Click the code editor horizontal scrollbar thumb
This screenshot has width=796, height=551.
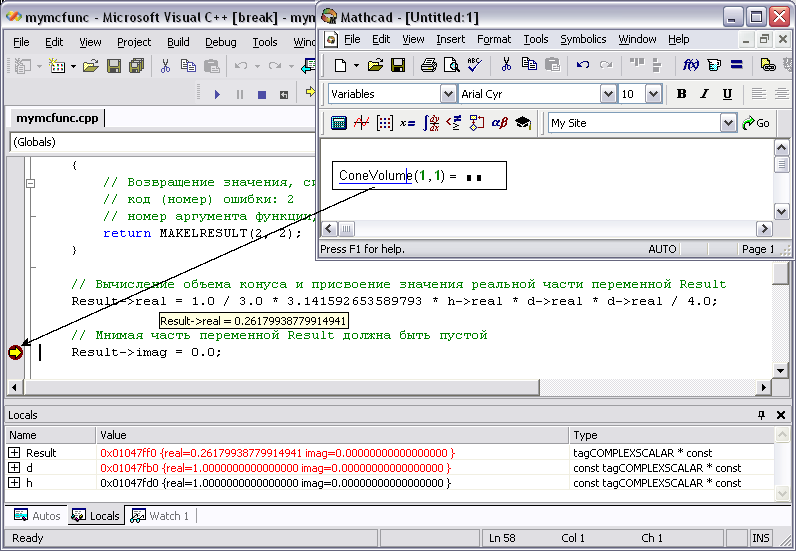tap(282, 387)
